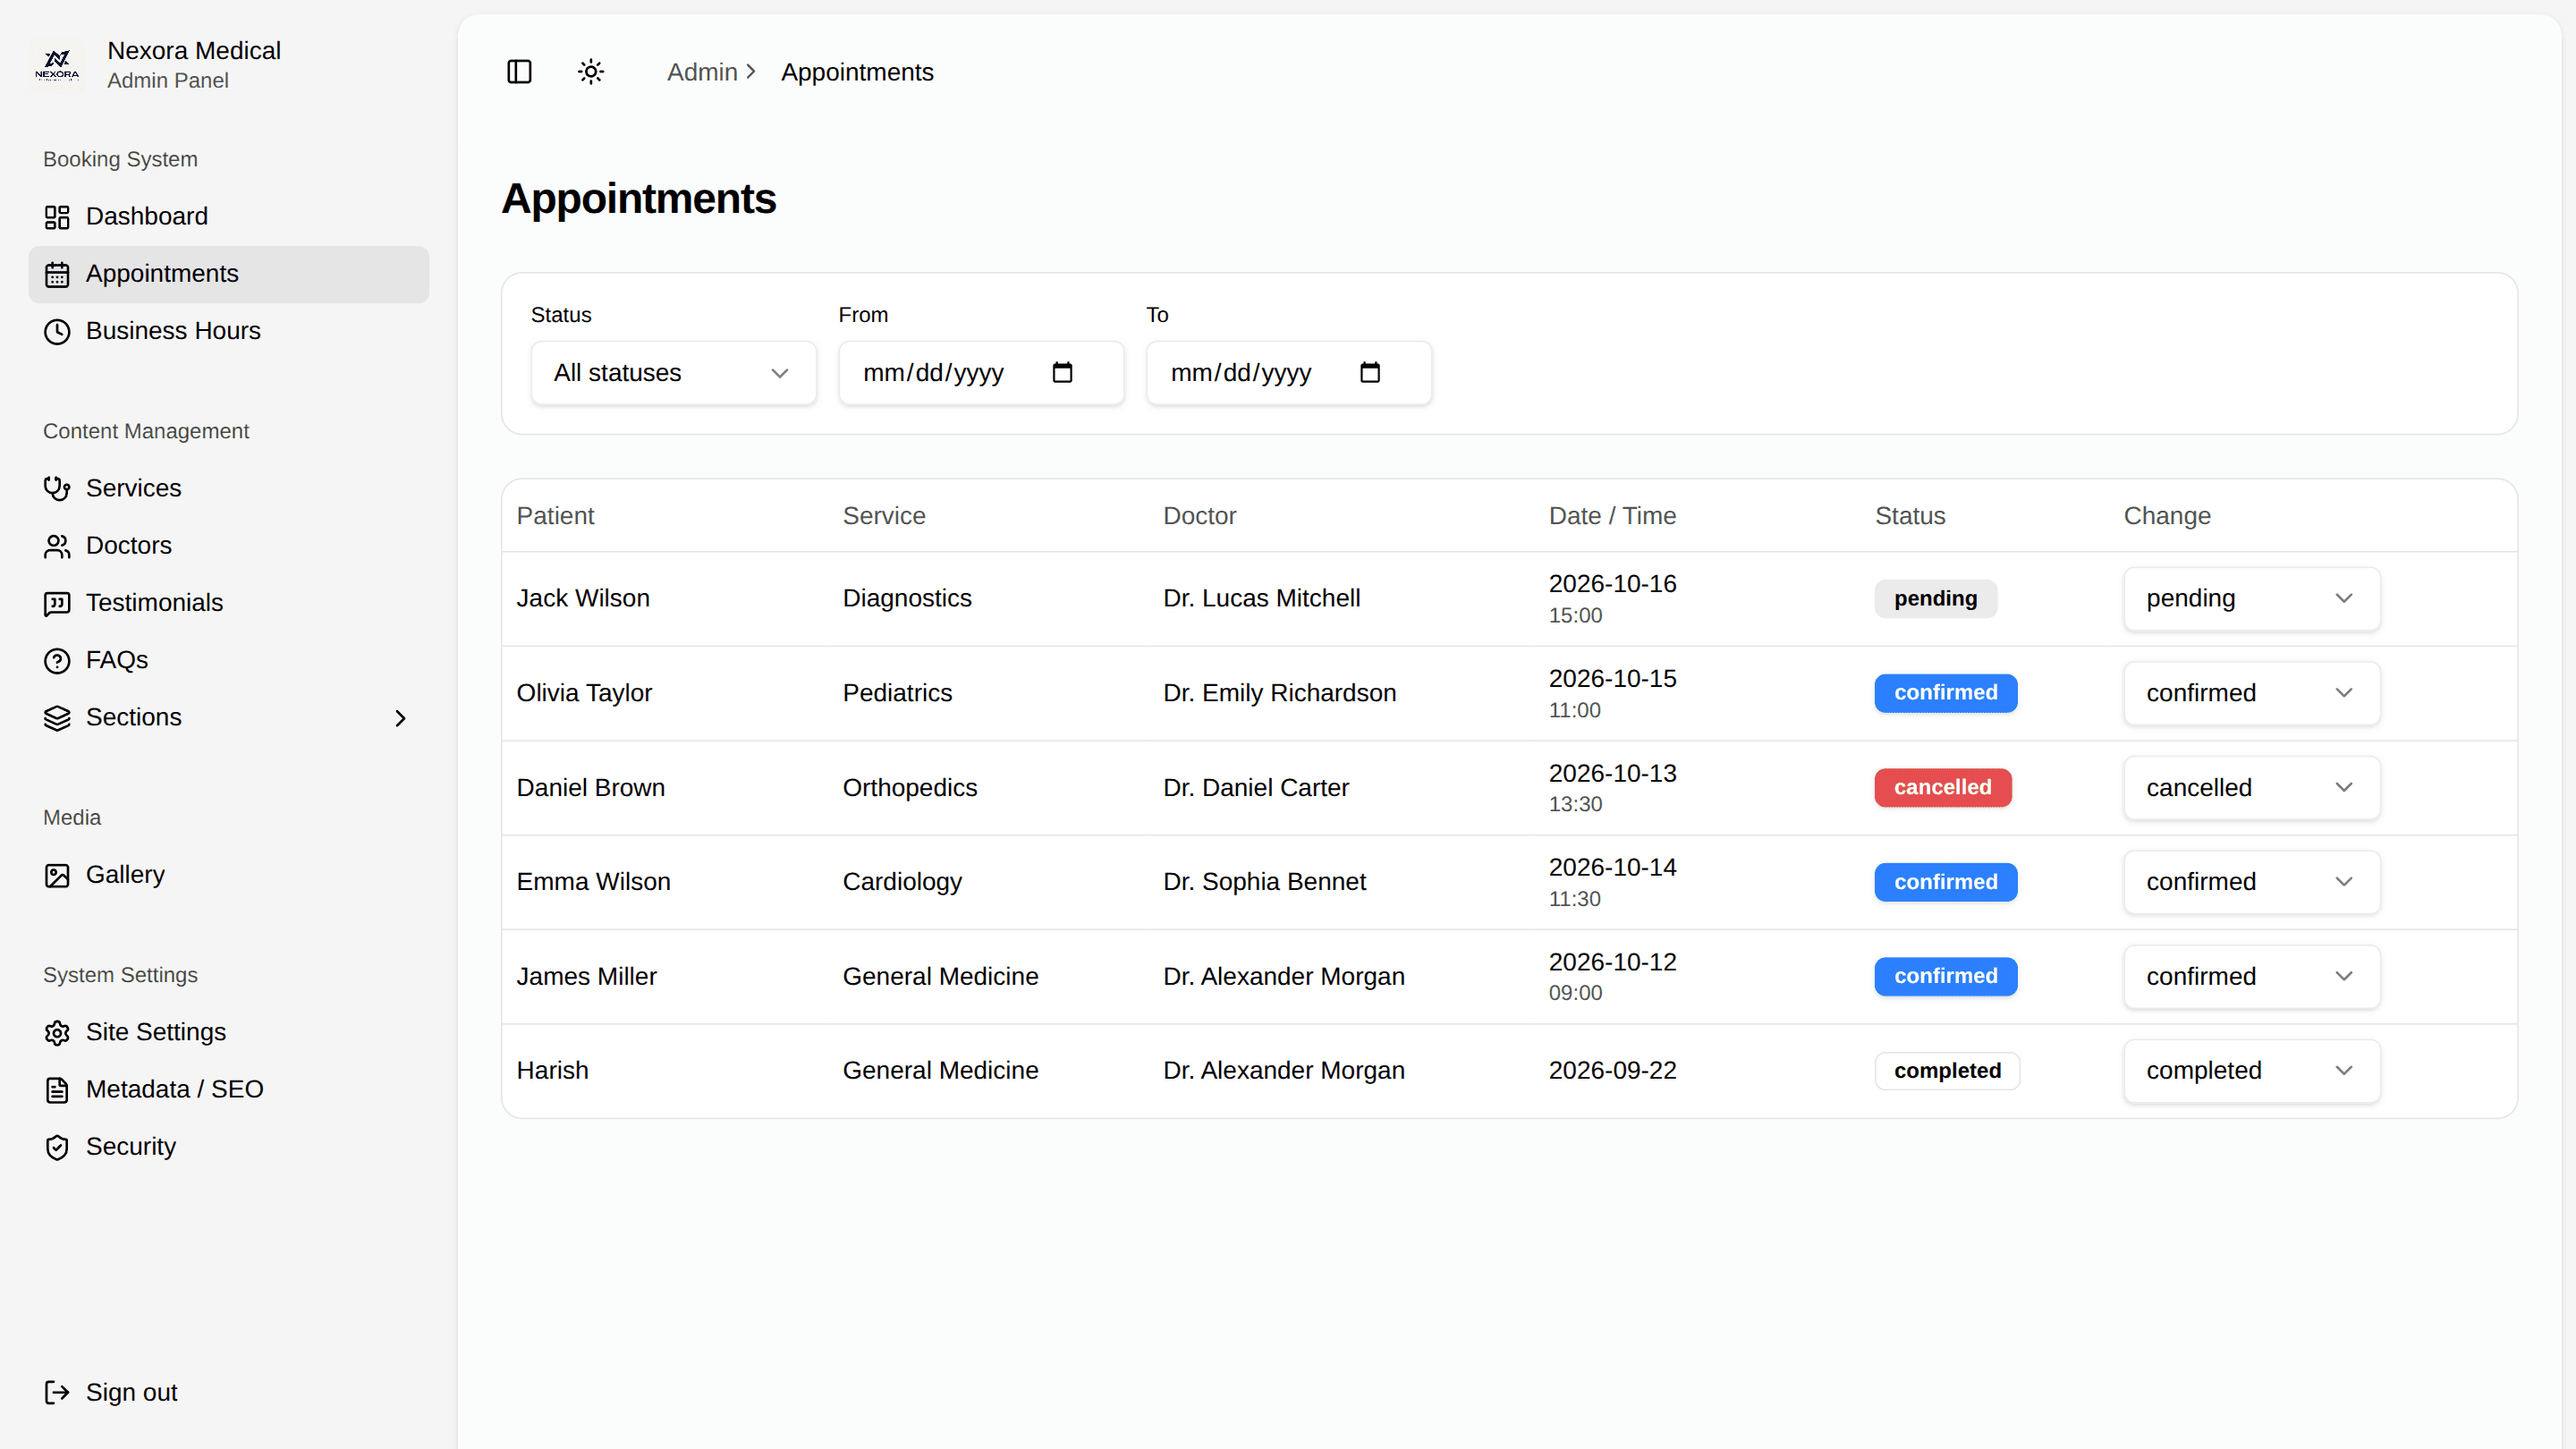Open the To date calendar picker icon
The height and width of the screenshot is (1449, 2576).
pyautogui.click(x=1370, y=372)
